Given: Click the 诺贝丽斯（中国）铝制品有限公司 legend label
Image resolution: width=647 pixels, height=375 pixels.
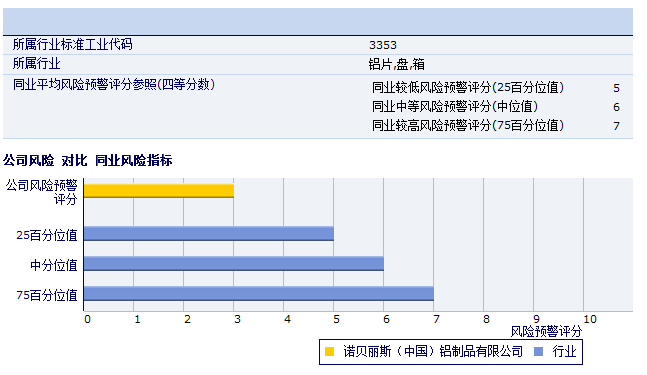Looking at the screenshot, I should [433, 351].
